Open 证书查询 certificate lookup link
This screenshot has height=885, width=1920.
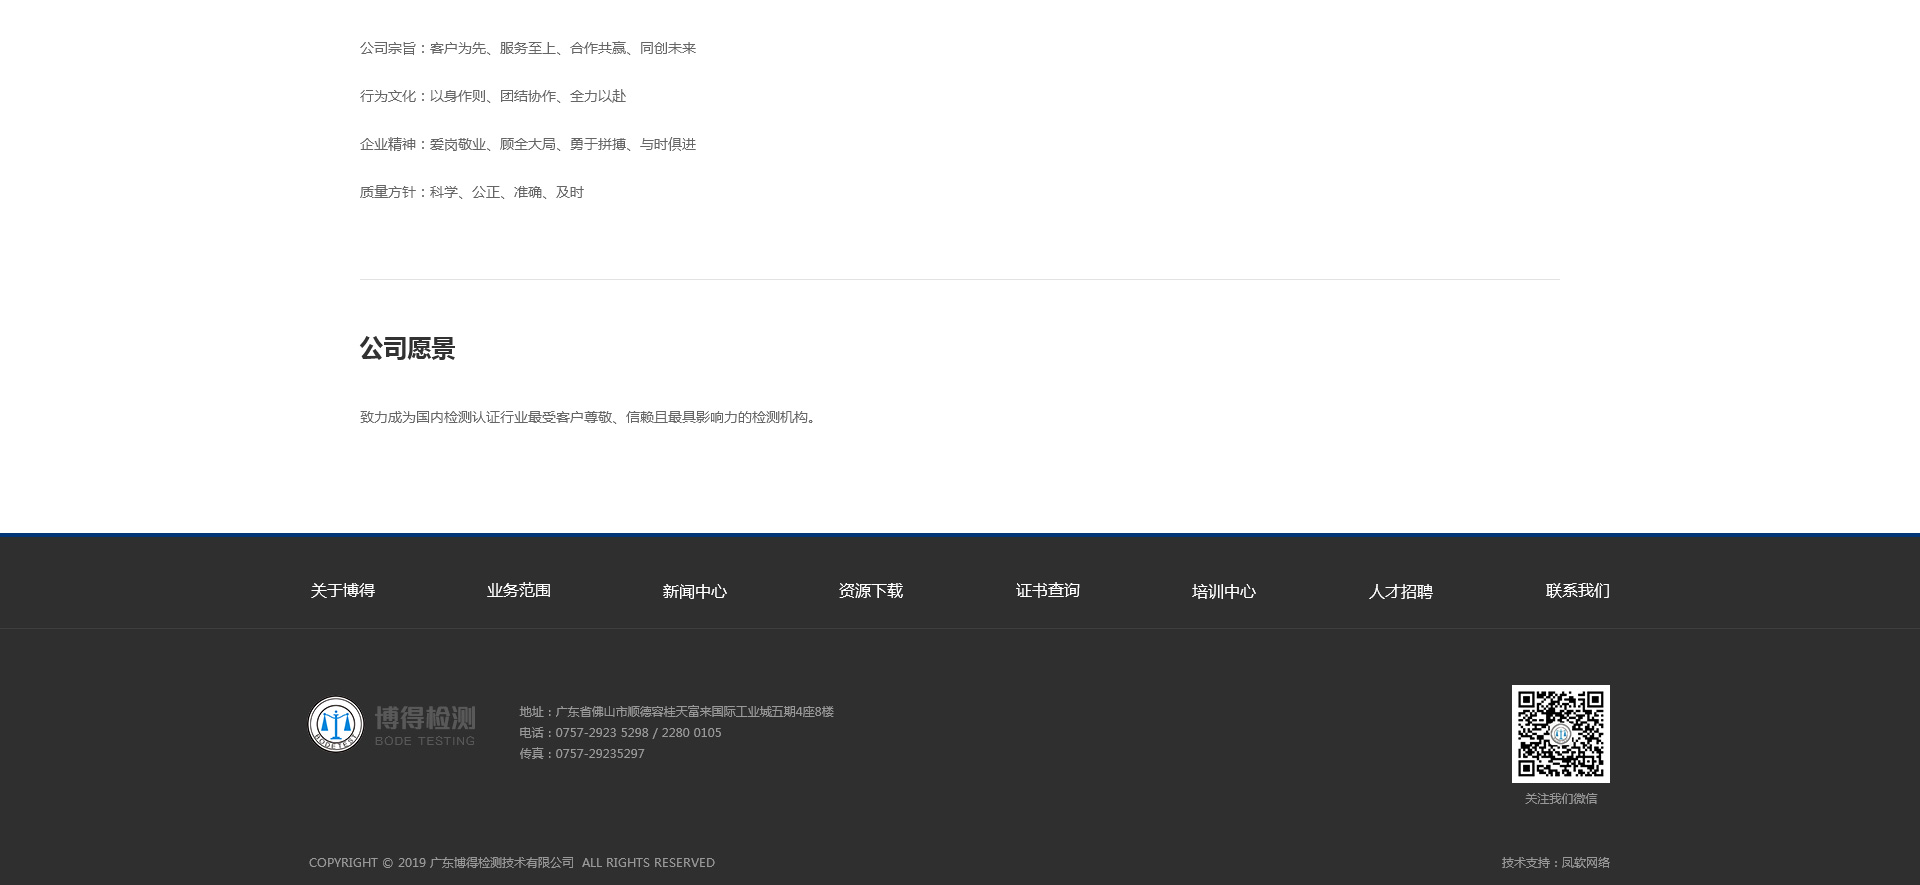[x=1047, y=591]
